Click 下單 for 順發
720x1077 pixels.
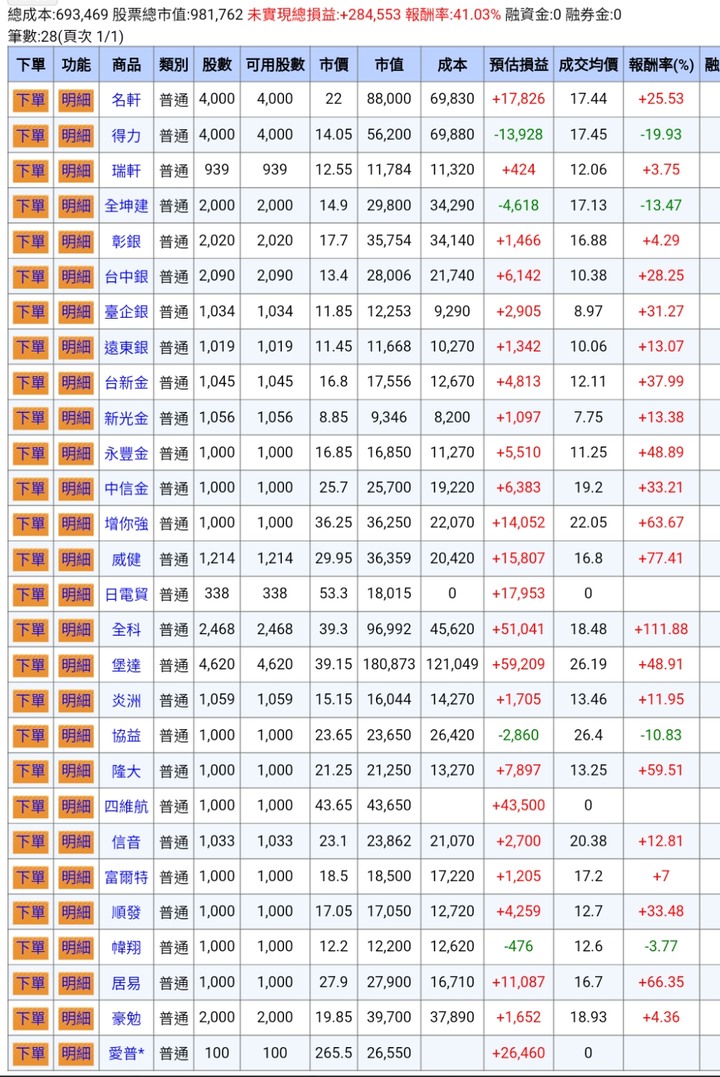pos(30,912)
